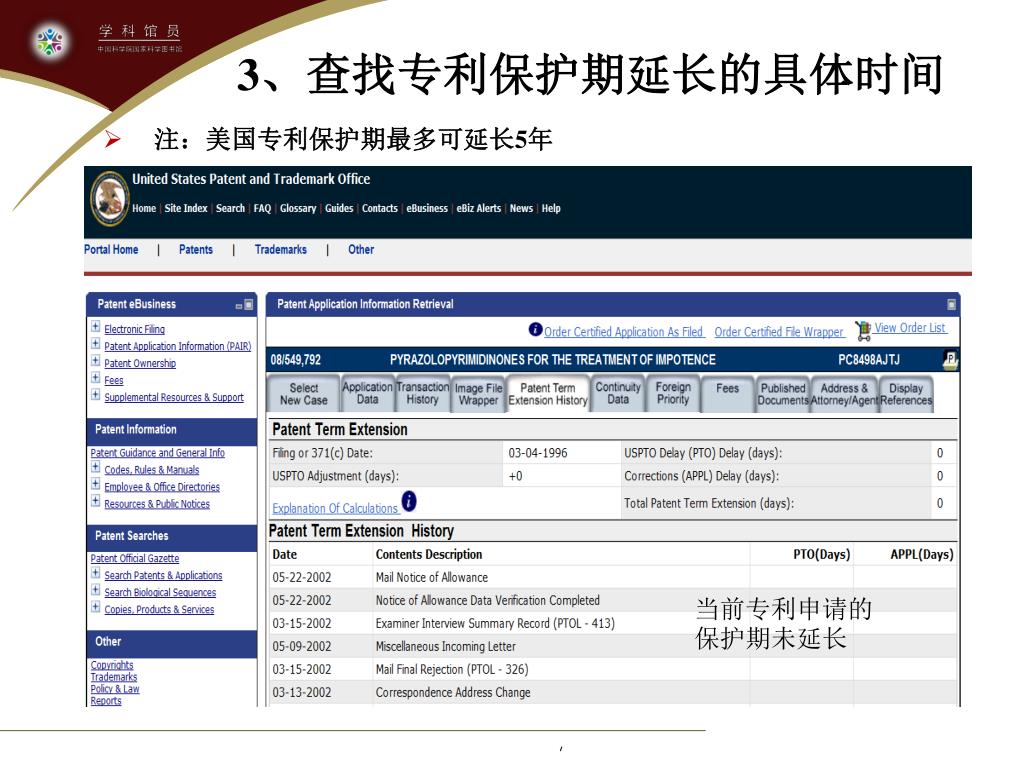The height and width of the screenshot is (768, 1024).
Task: Open the Display References tab
Action: coord(906,394)
